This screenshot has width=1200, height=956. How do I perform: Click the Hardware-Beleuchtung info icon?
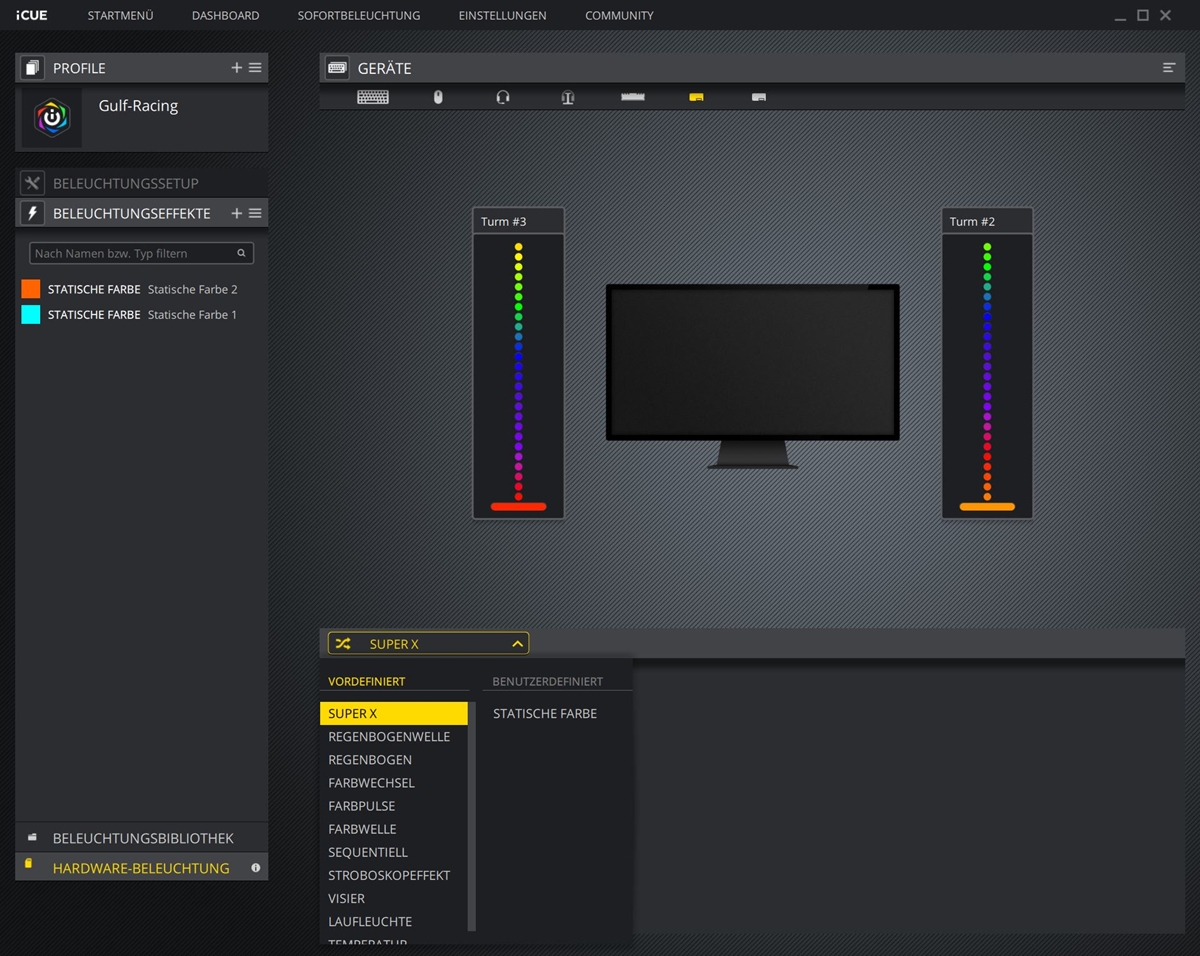(x=256, y=868)
